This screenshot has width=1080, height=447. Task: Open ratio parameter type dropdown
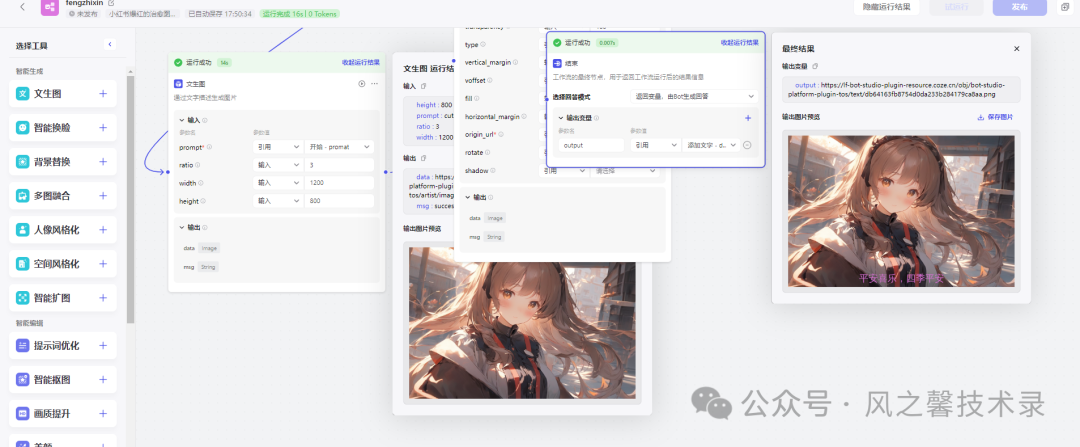click(278, 165)
